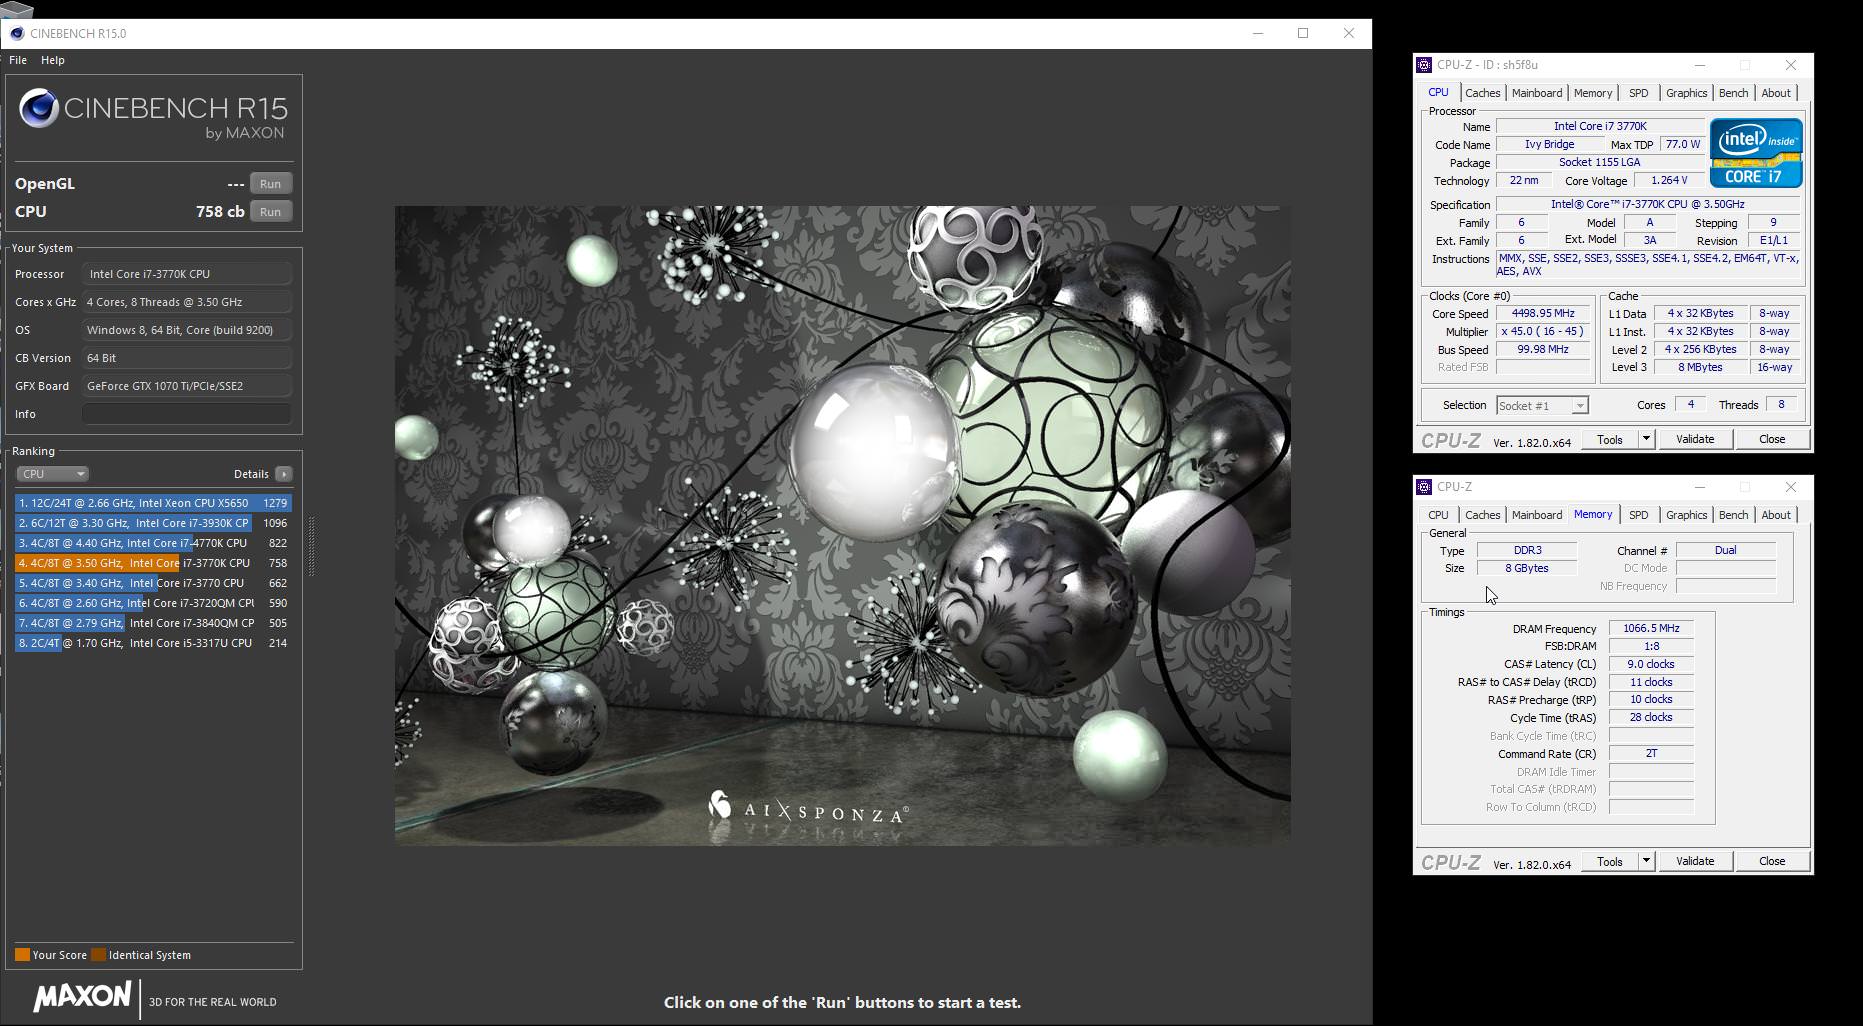This screenshot has width=1863, height=1026.
Task: Select ranking row Intel Core i7-3770 CPU 662
Action: 153,583
